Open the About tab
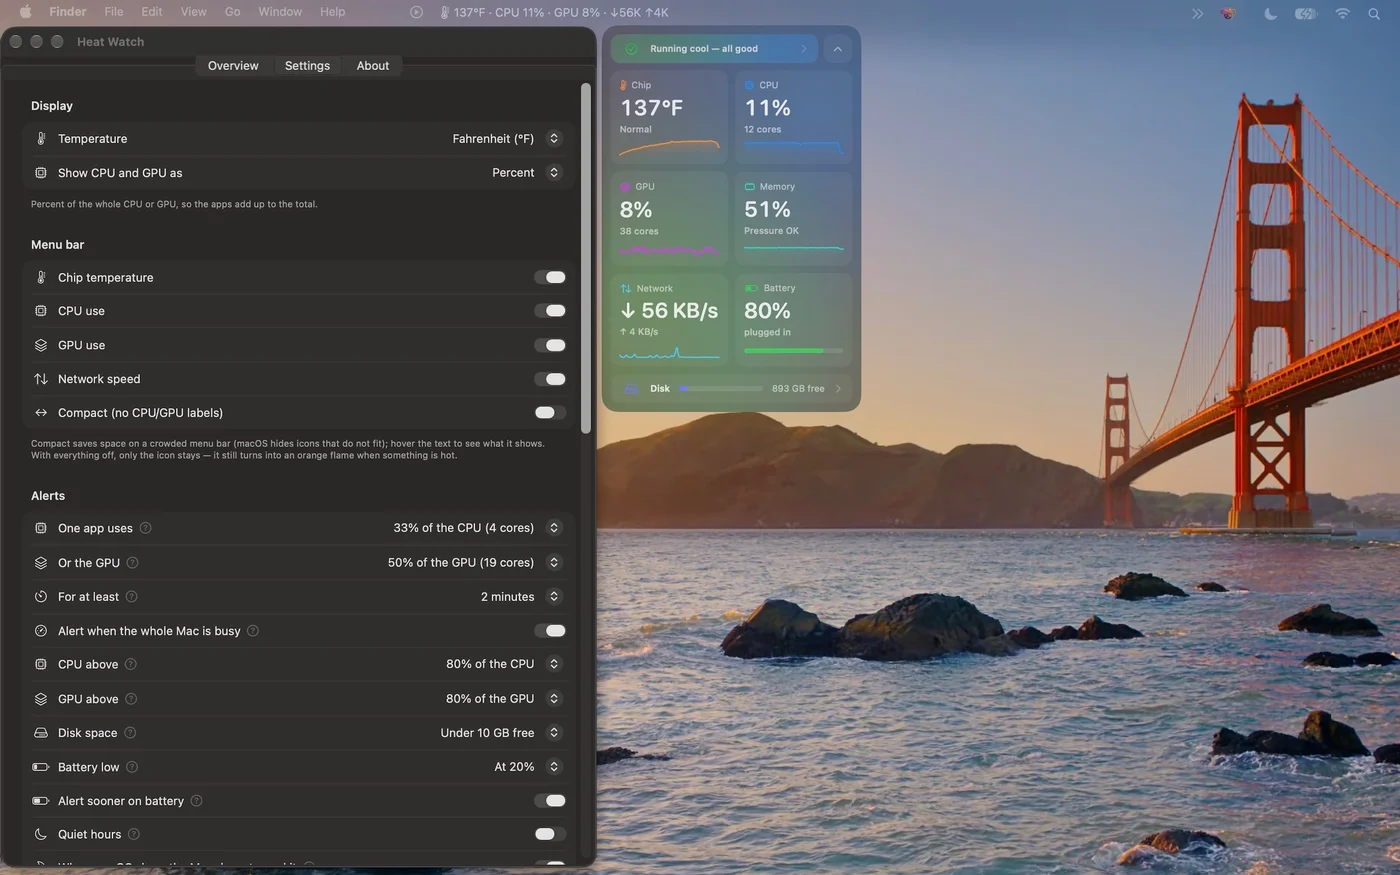This screenshot has width=1400, height=875. tap(373, 66)
